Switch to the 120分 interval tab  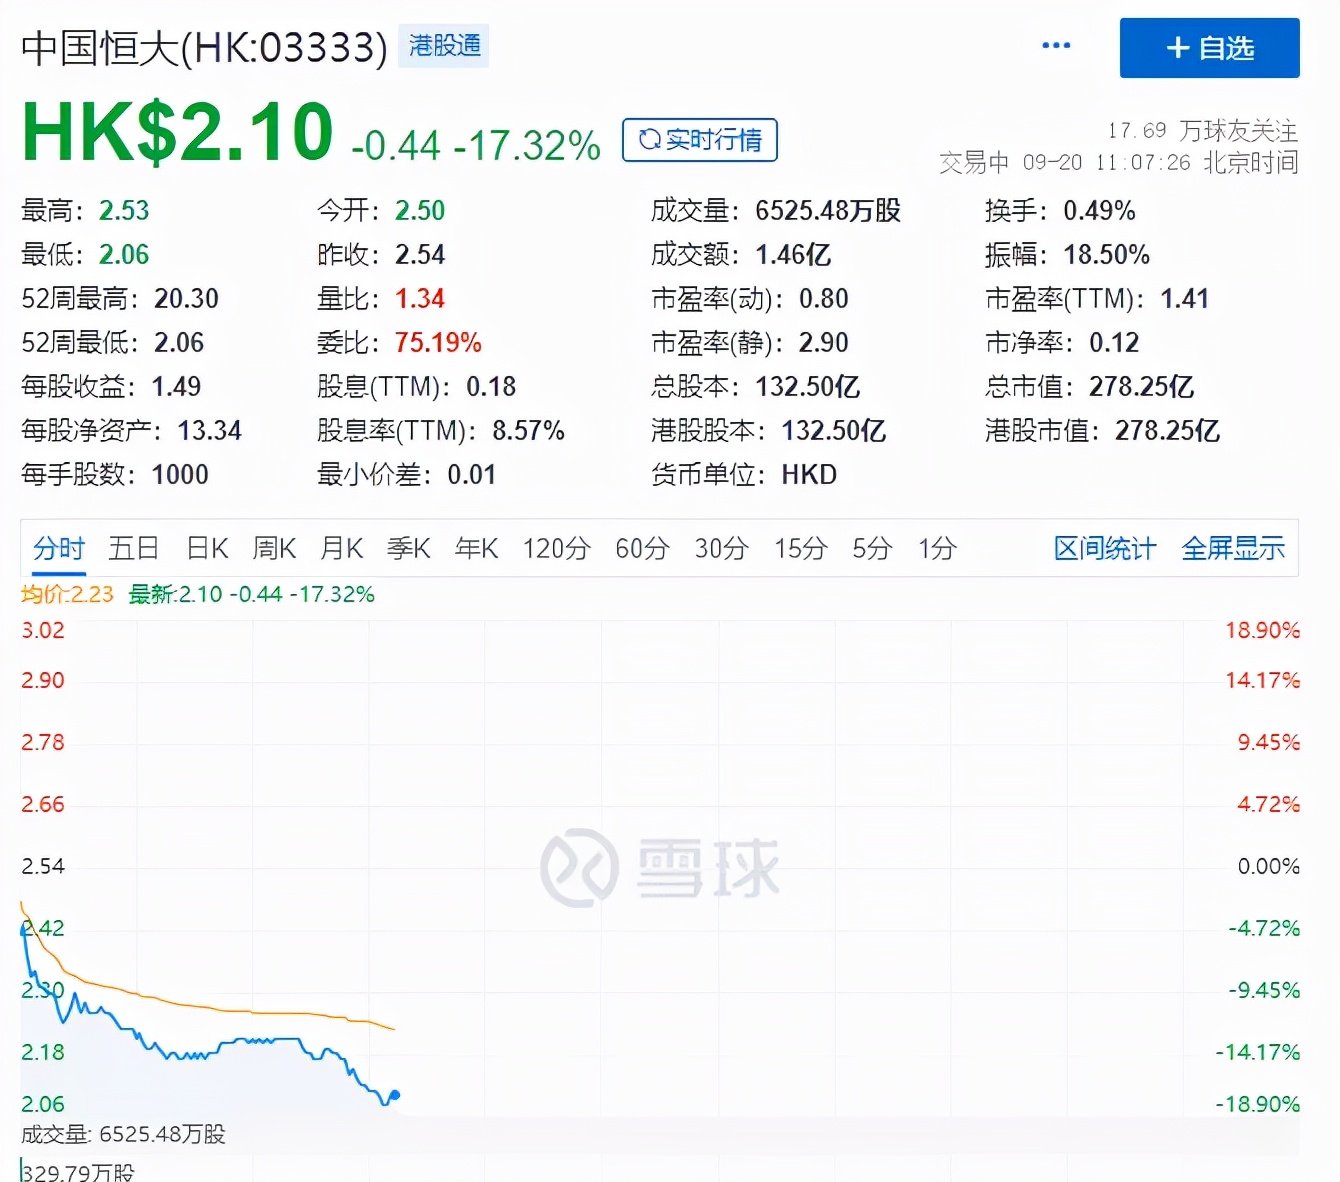click(x=556, y=548)
